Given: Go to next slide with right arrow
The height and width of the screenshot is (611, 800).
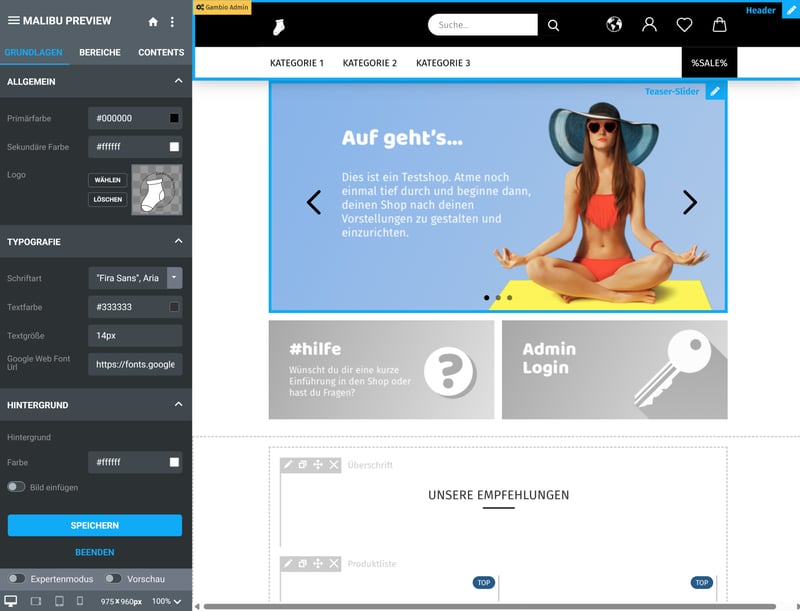Looking at the screenshot, I should 690,202.
